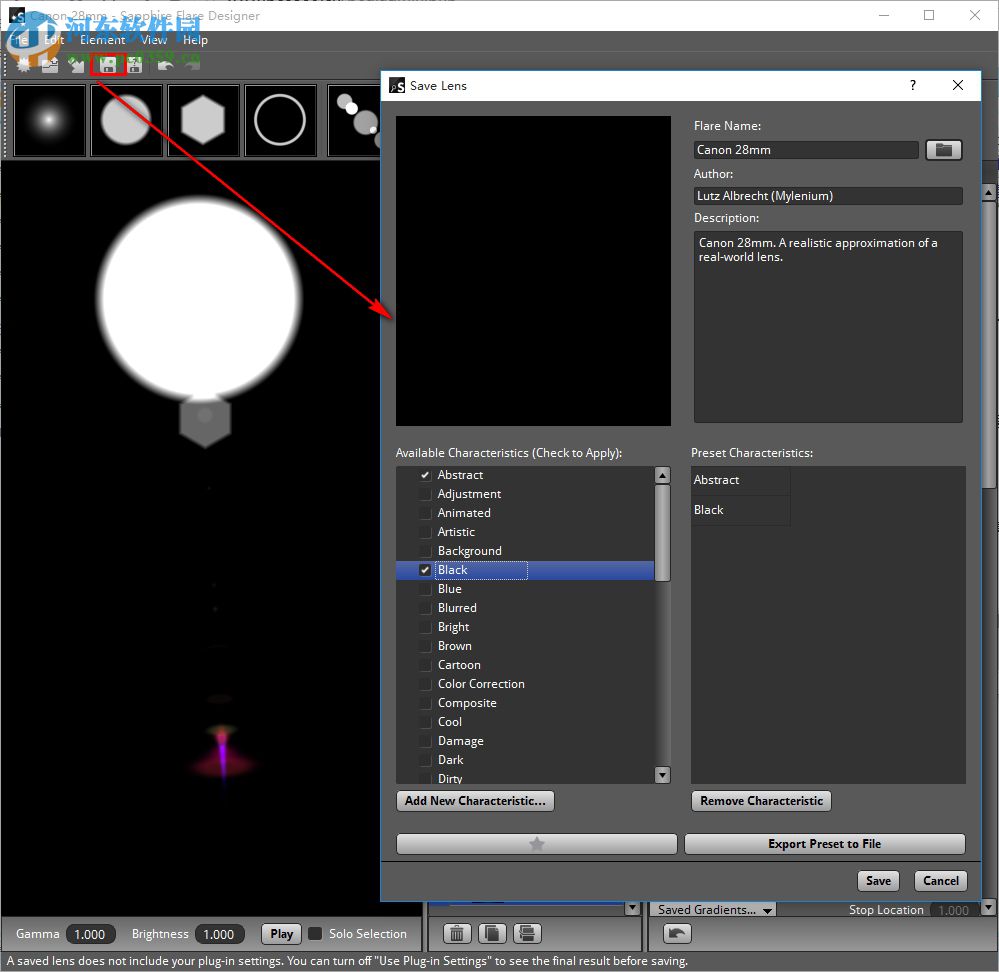Check the Adjustment characteristic checkbox
Screen dimensions: 999x972
(425, 494)
